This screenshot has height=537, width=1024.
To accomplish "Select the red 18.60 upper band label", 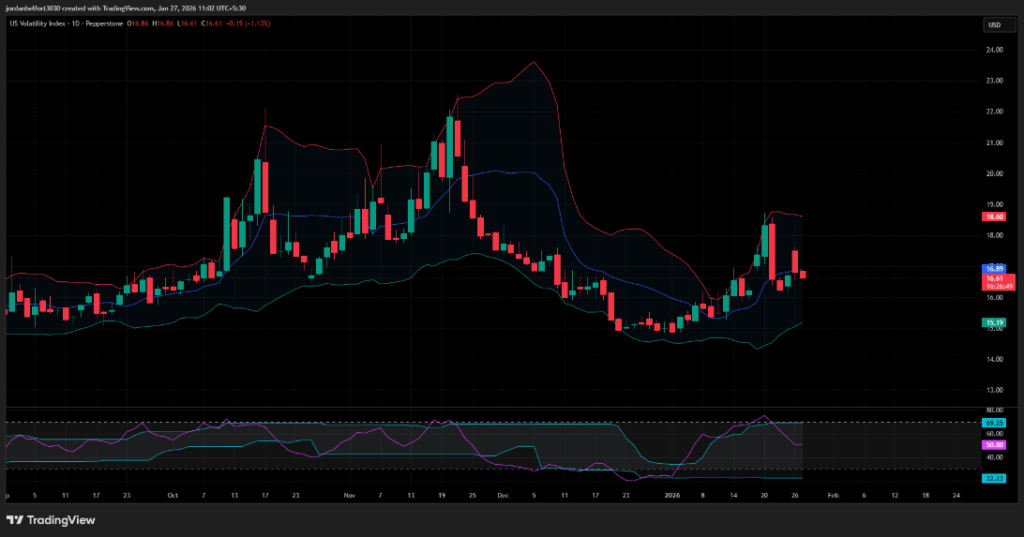I will [994, 216].
